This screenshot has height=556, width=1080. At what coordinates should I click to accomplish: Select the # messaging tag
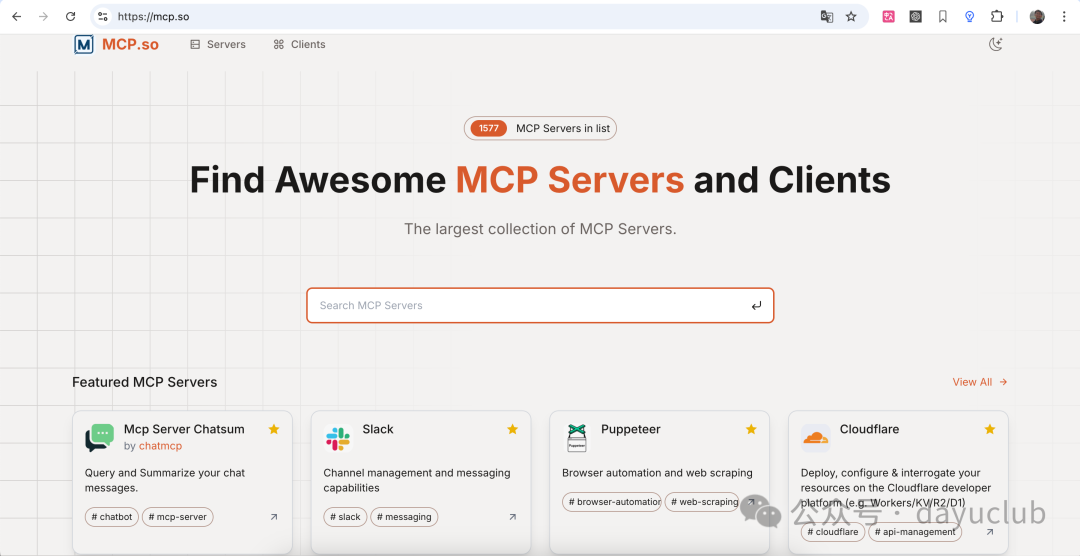point(404,517)
